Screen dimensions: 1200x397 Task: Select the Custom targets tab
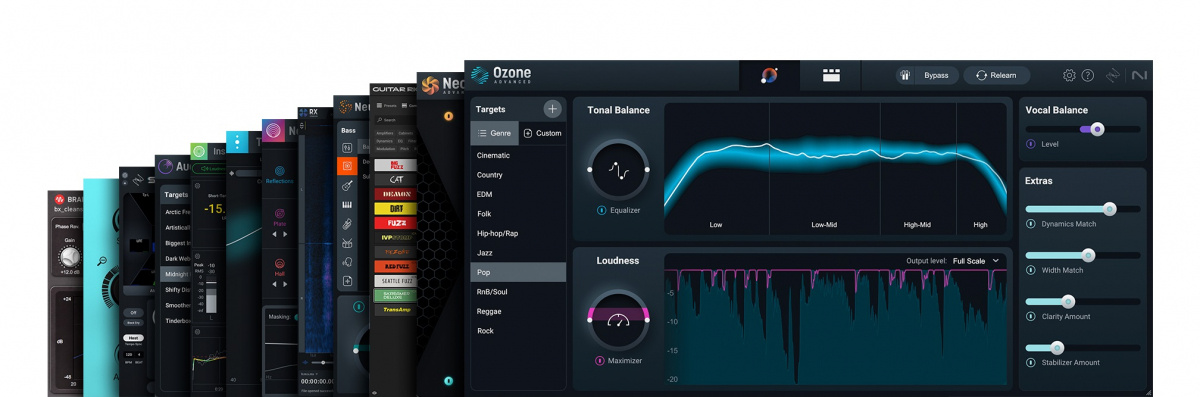pos(542,133)
